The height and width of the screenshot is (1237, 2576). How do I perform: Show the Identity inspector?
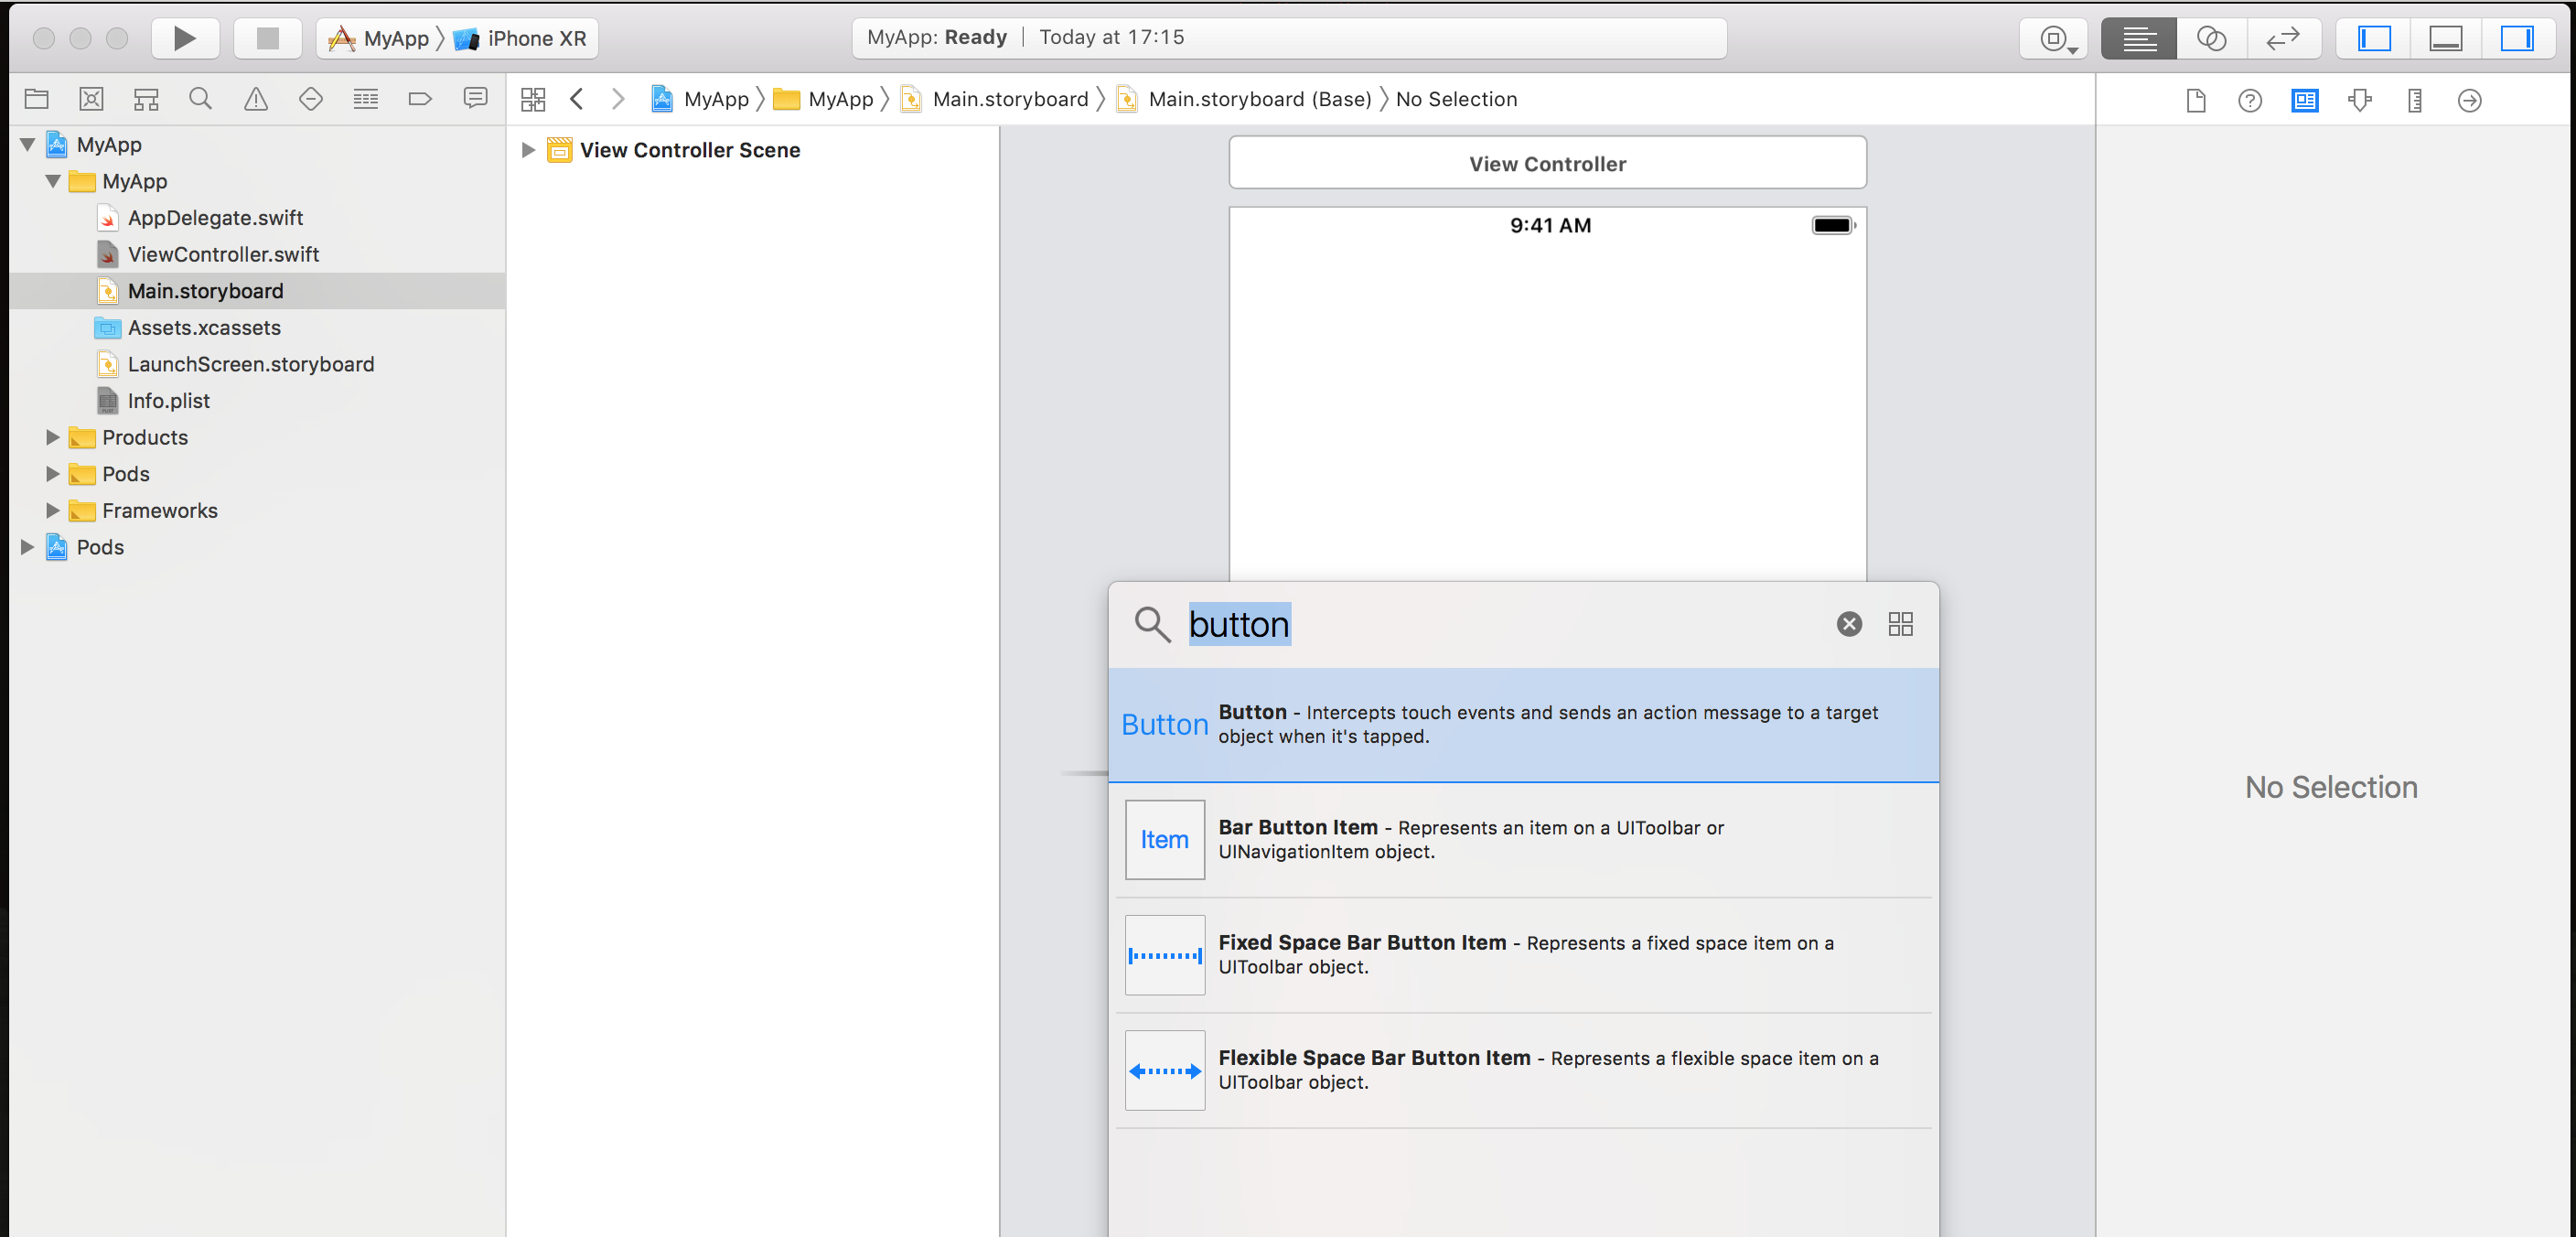[2305, 100]
